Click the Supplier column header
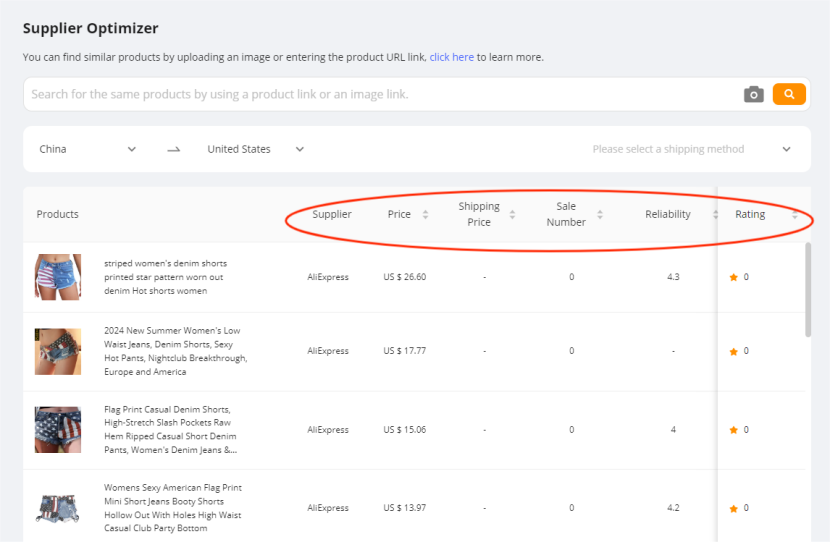Viewport: 830px width, 543px height. [332, 214]
